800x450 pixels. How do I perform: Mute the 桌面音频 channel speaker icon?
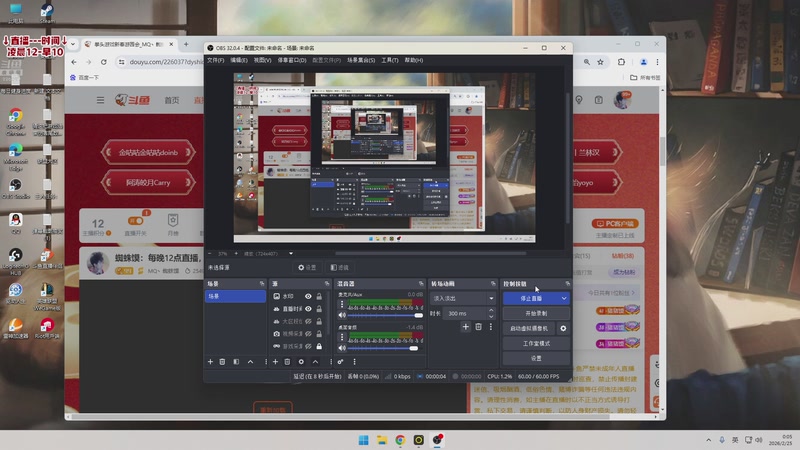click(x=342, y=348)
